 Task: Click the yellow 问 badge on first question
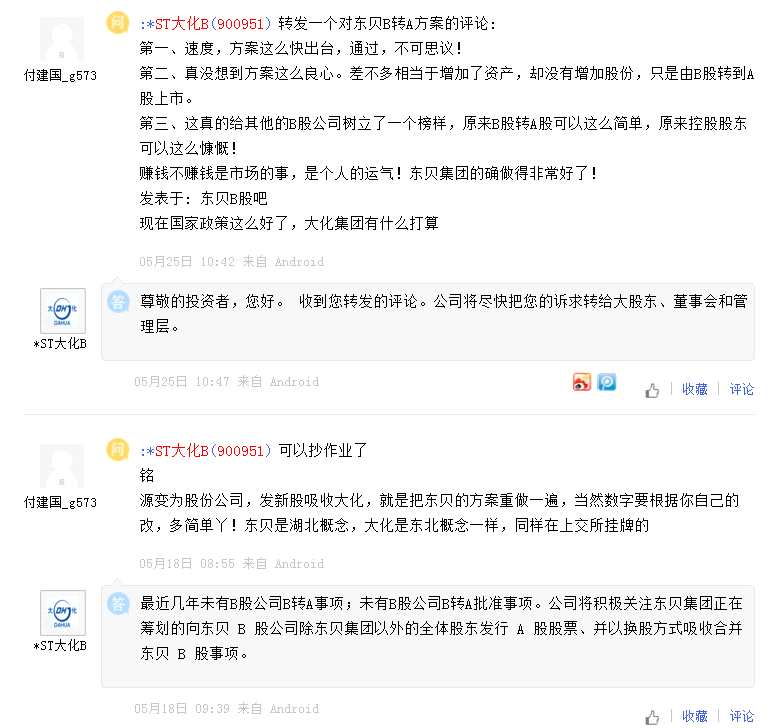tap(118, 22)
